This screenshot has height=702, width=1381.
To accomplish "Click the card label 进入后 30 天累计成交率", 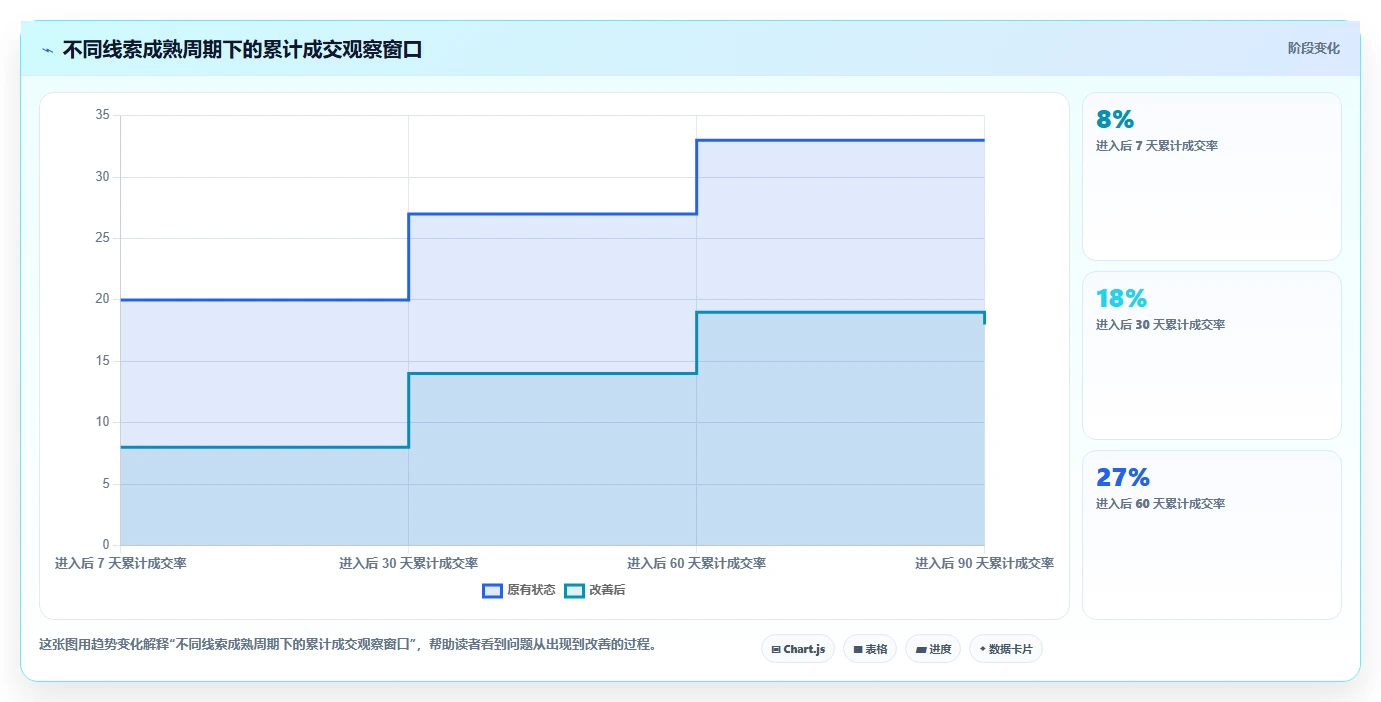I will tap(1160, 325).
